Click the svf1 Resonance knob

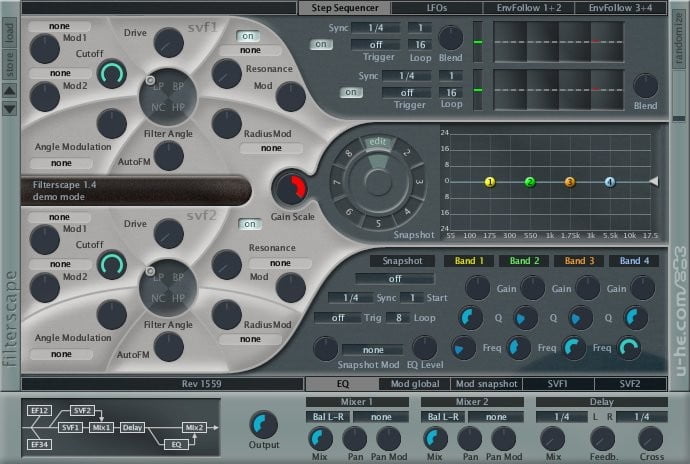(x=227, y=74)
